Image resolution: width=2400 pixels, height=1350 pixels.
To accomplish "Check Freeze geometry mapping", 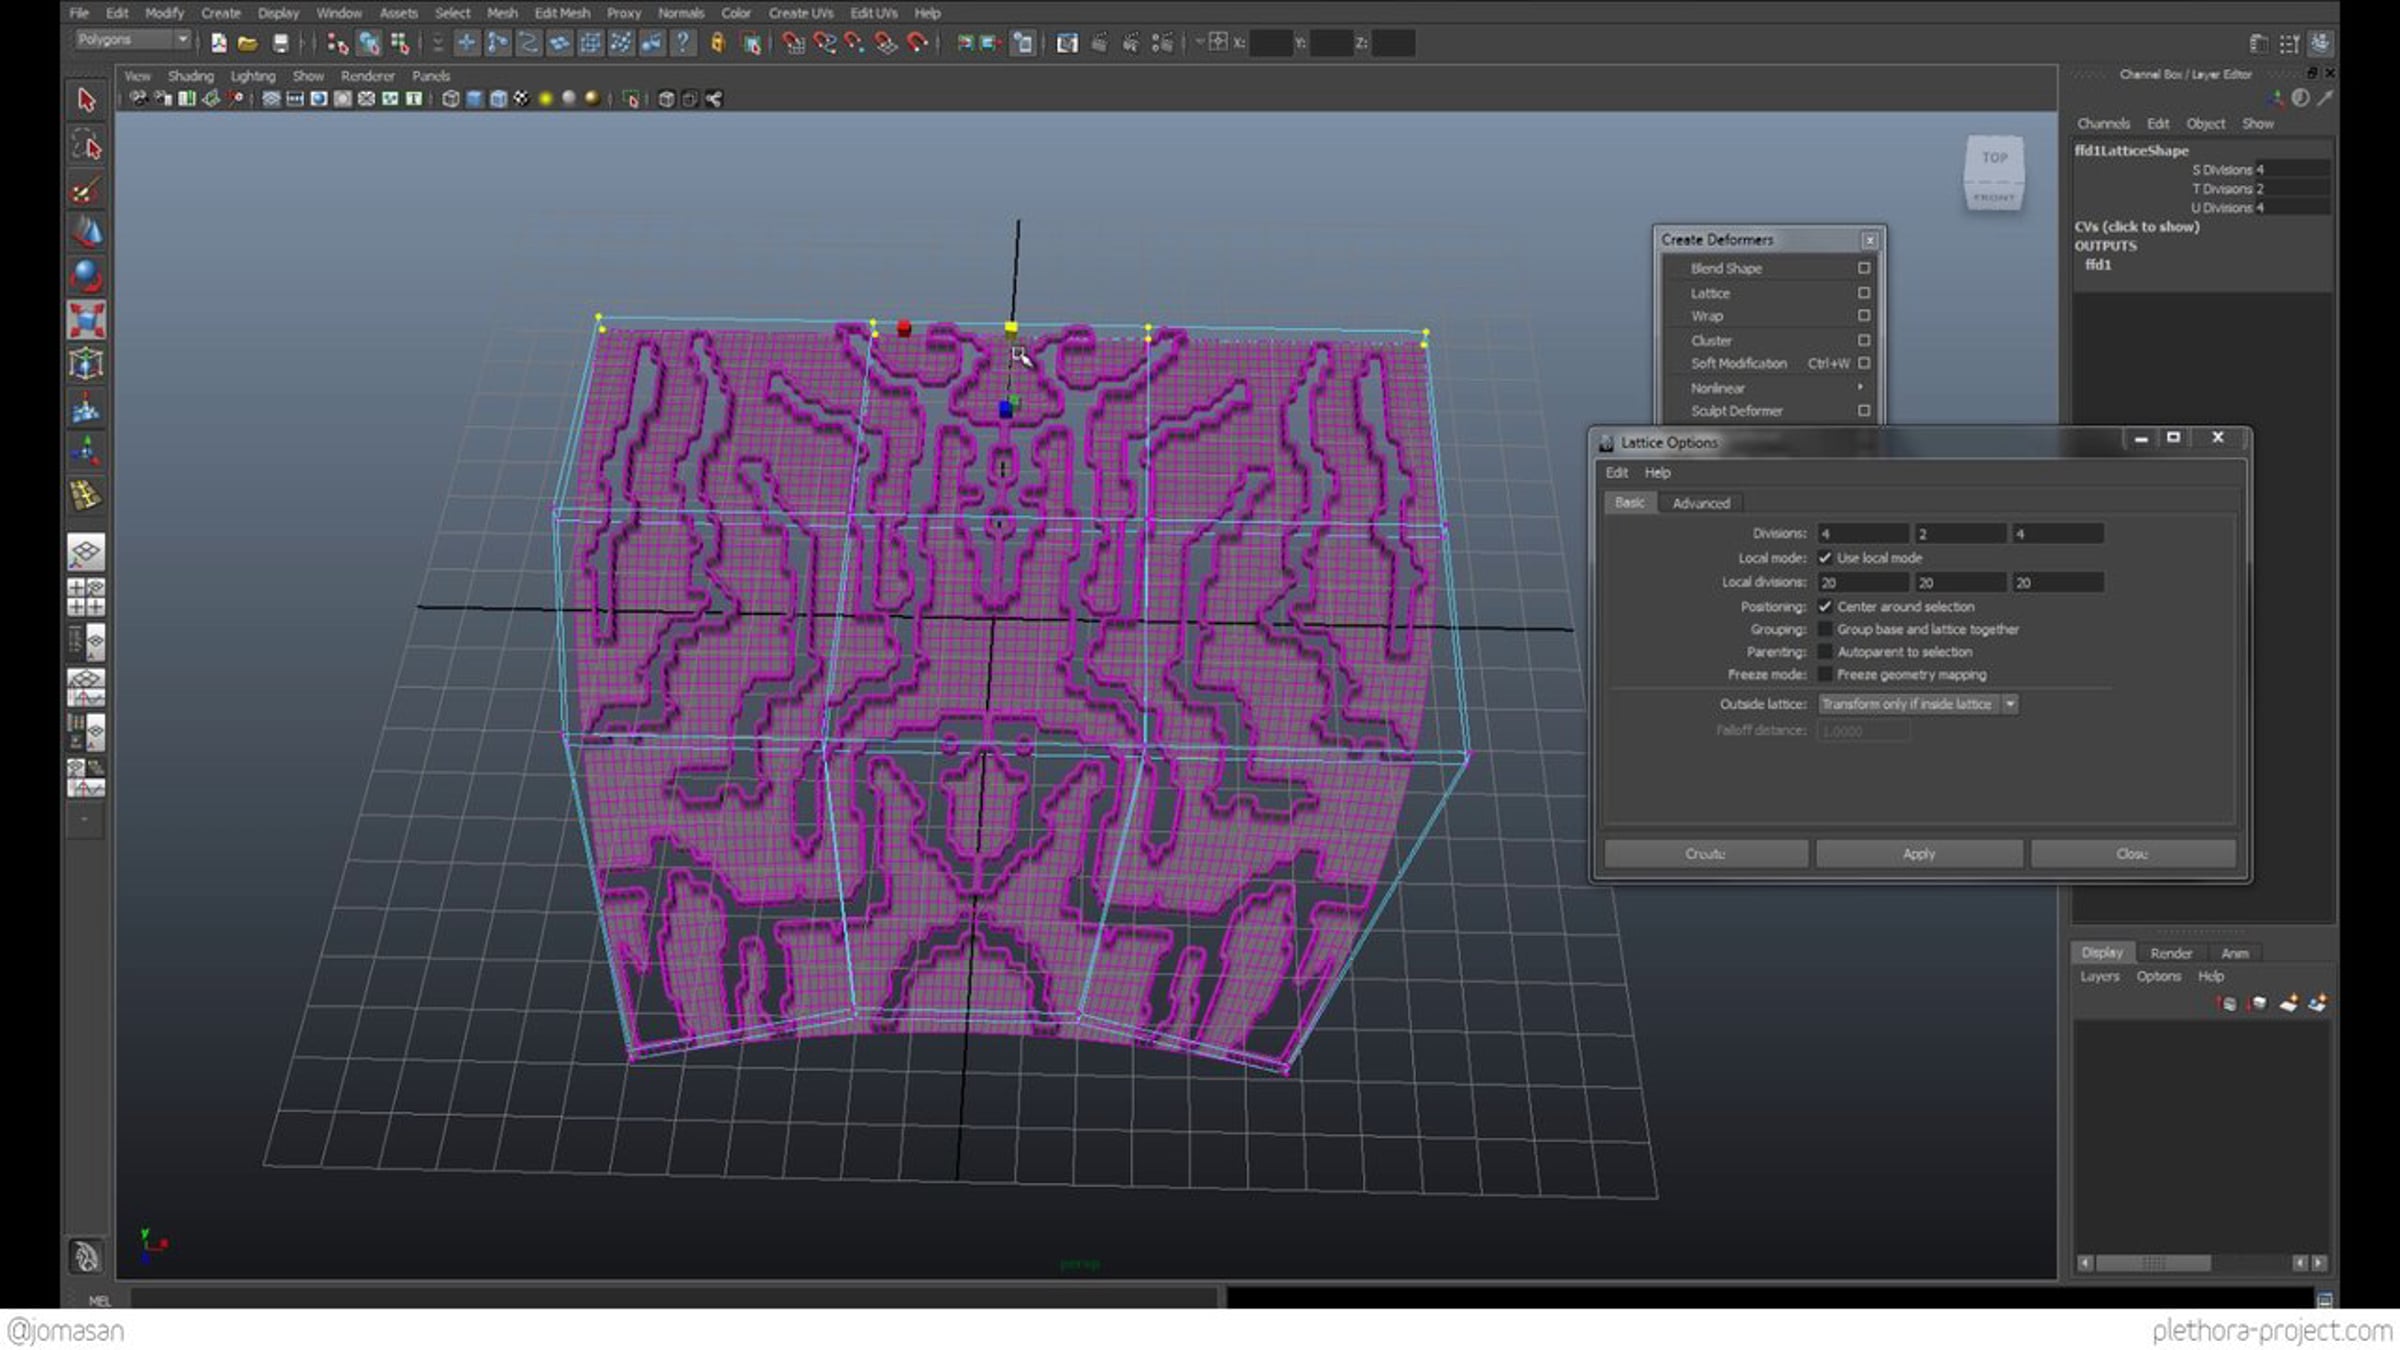I will click(1825, 675).
